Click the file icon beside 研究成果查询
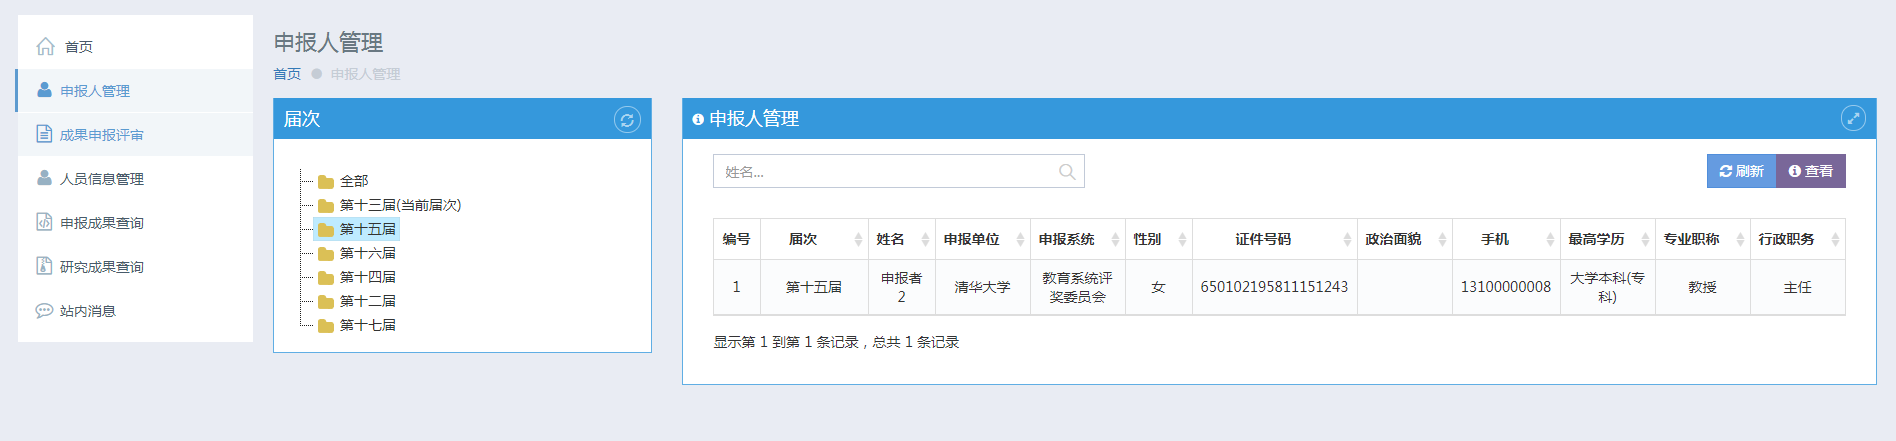 [44, 266]
